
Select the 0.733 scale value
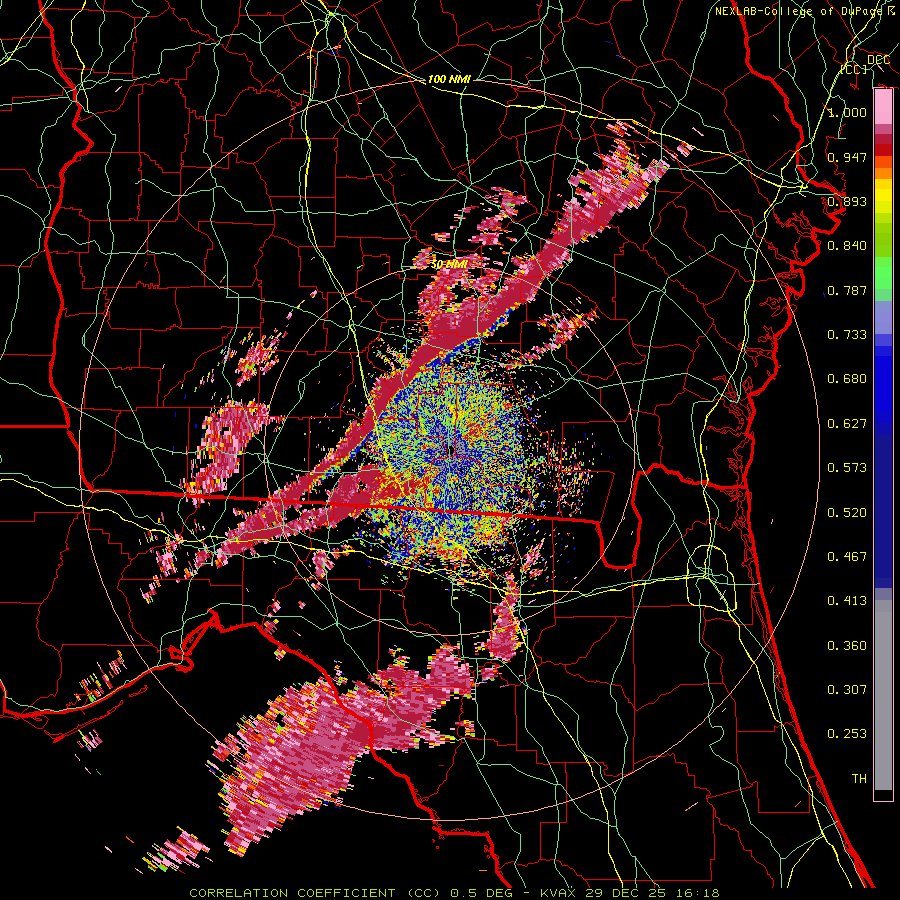coord(847,335)
